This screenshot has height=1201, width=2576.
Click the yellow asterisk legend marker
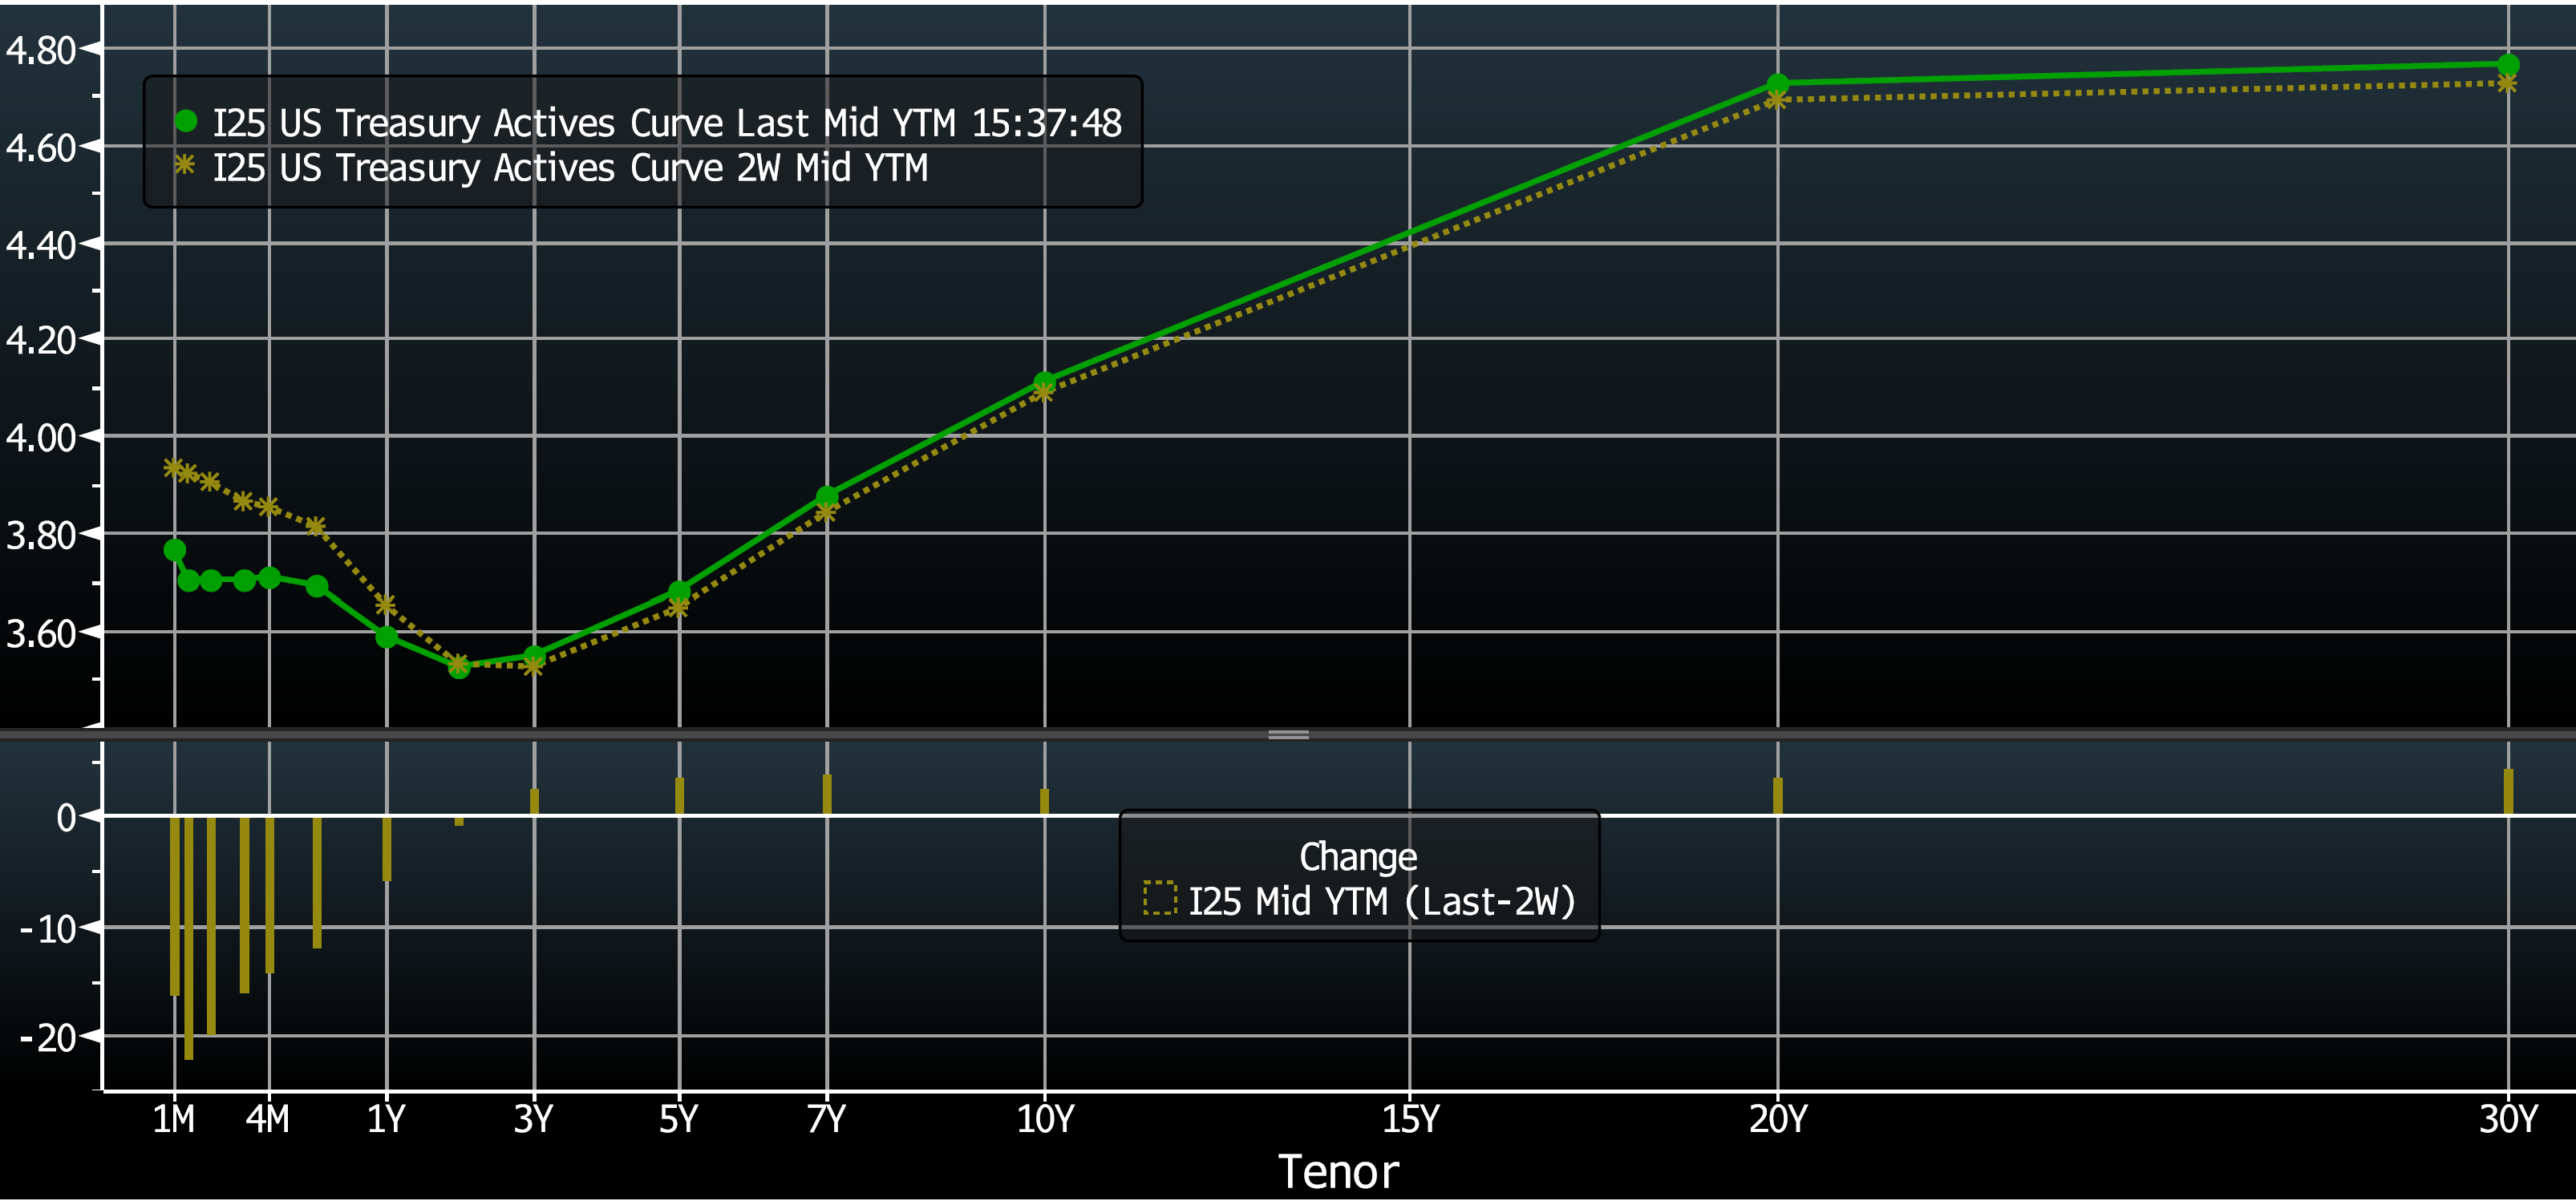(185, 167)
